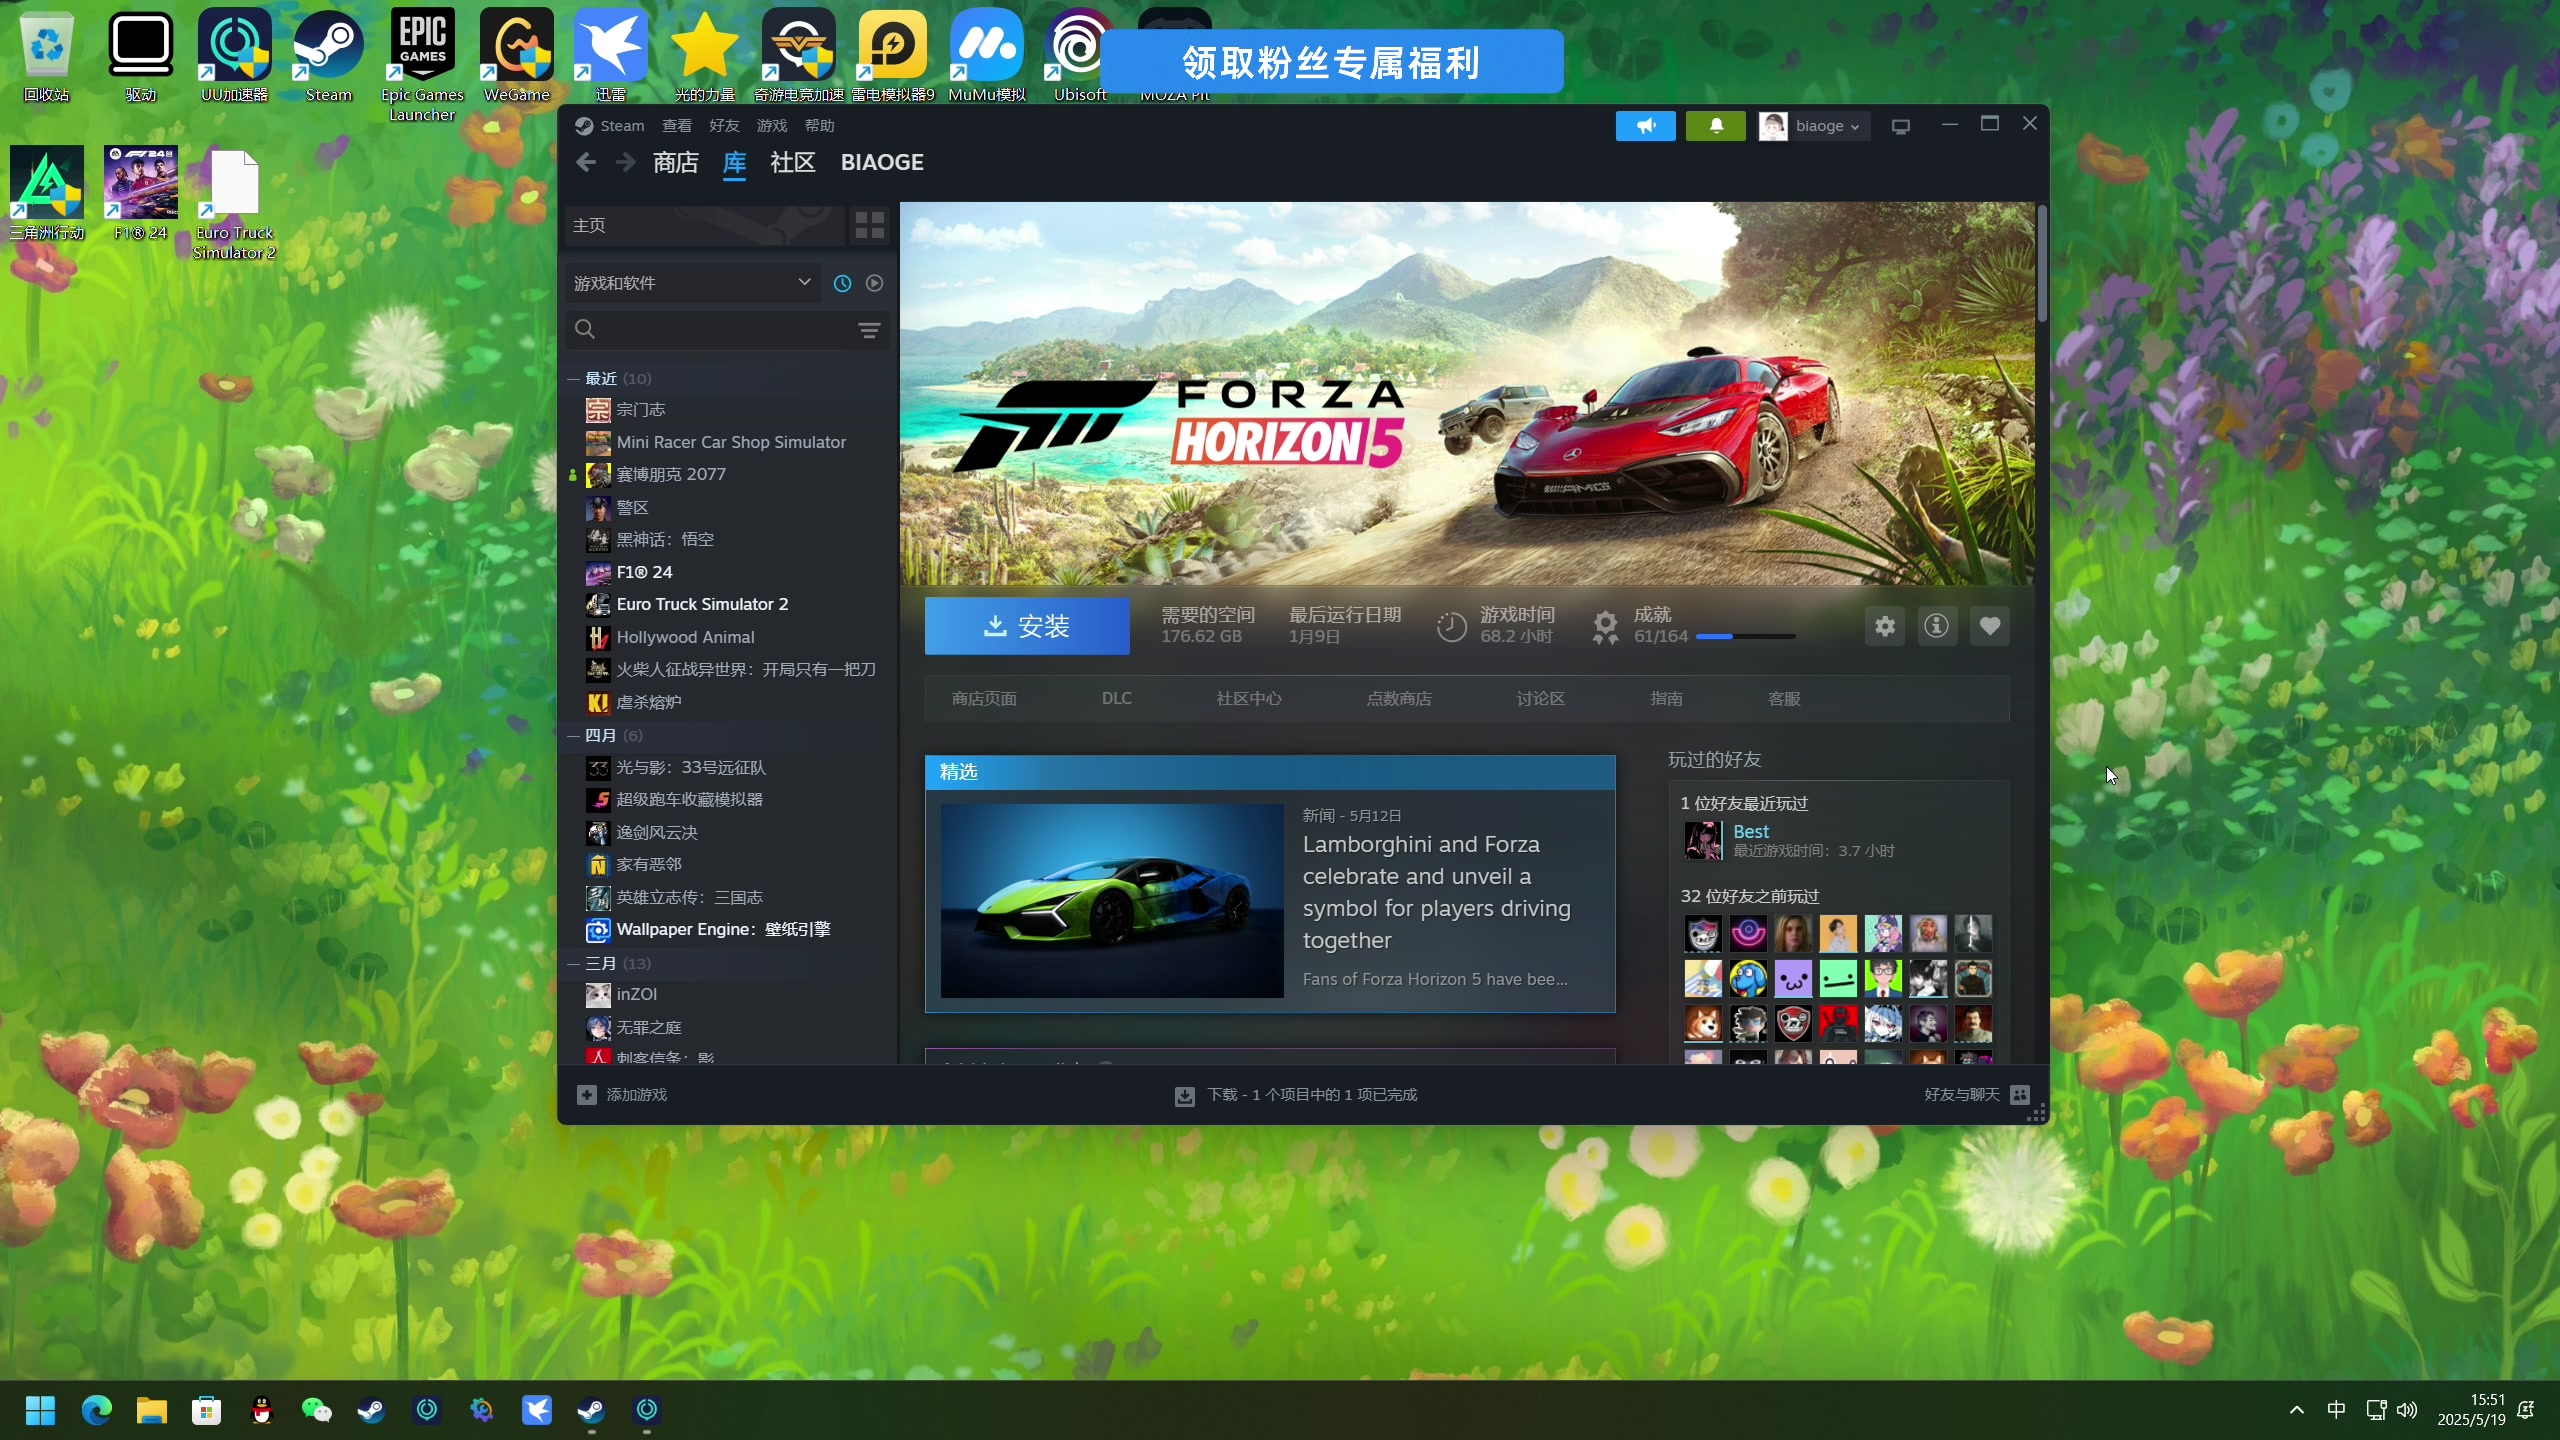This screenshot has width=2560, height=1440.
Task: Open the DLC link
Action: [x=1117, y=699]
